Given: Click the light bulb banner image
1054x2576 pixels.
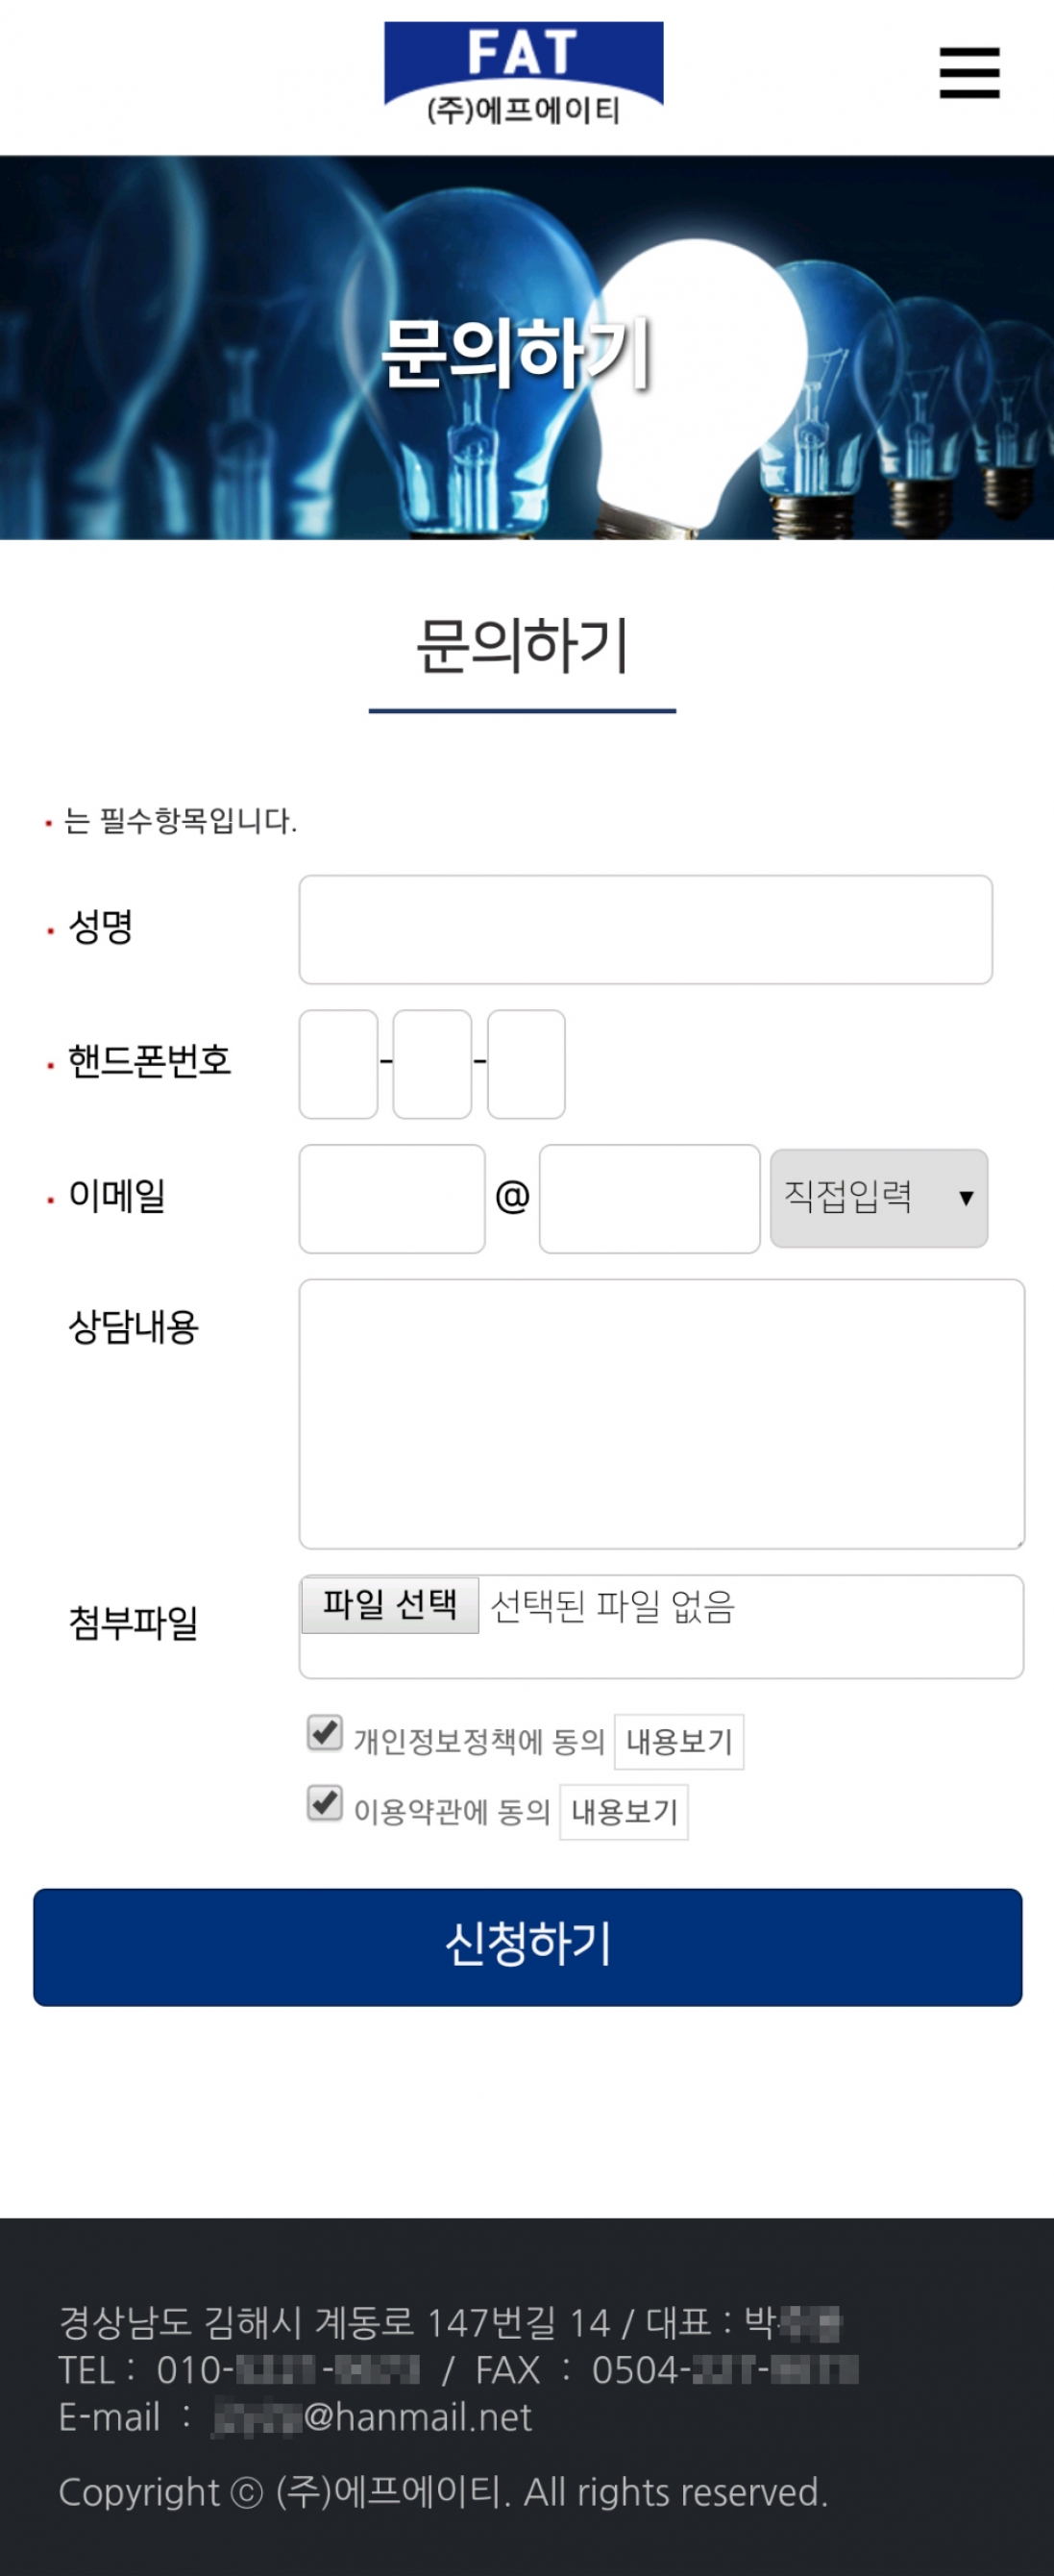Looking at the screenshot, I should coord(527,348).
